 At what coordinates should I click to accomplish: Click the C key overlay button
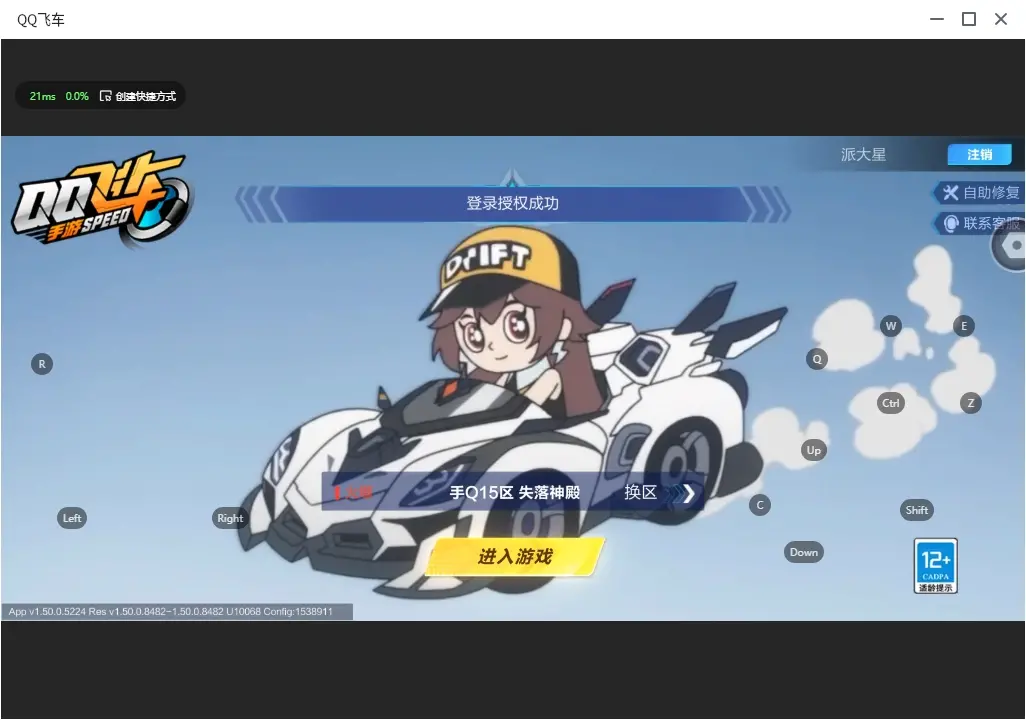coord(760,505)
